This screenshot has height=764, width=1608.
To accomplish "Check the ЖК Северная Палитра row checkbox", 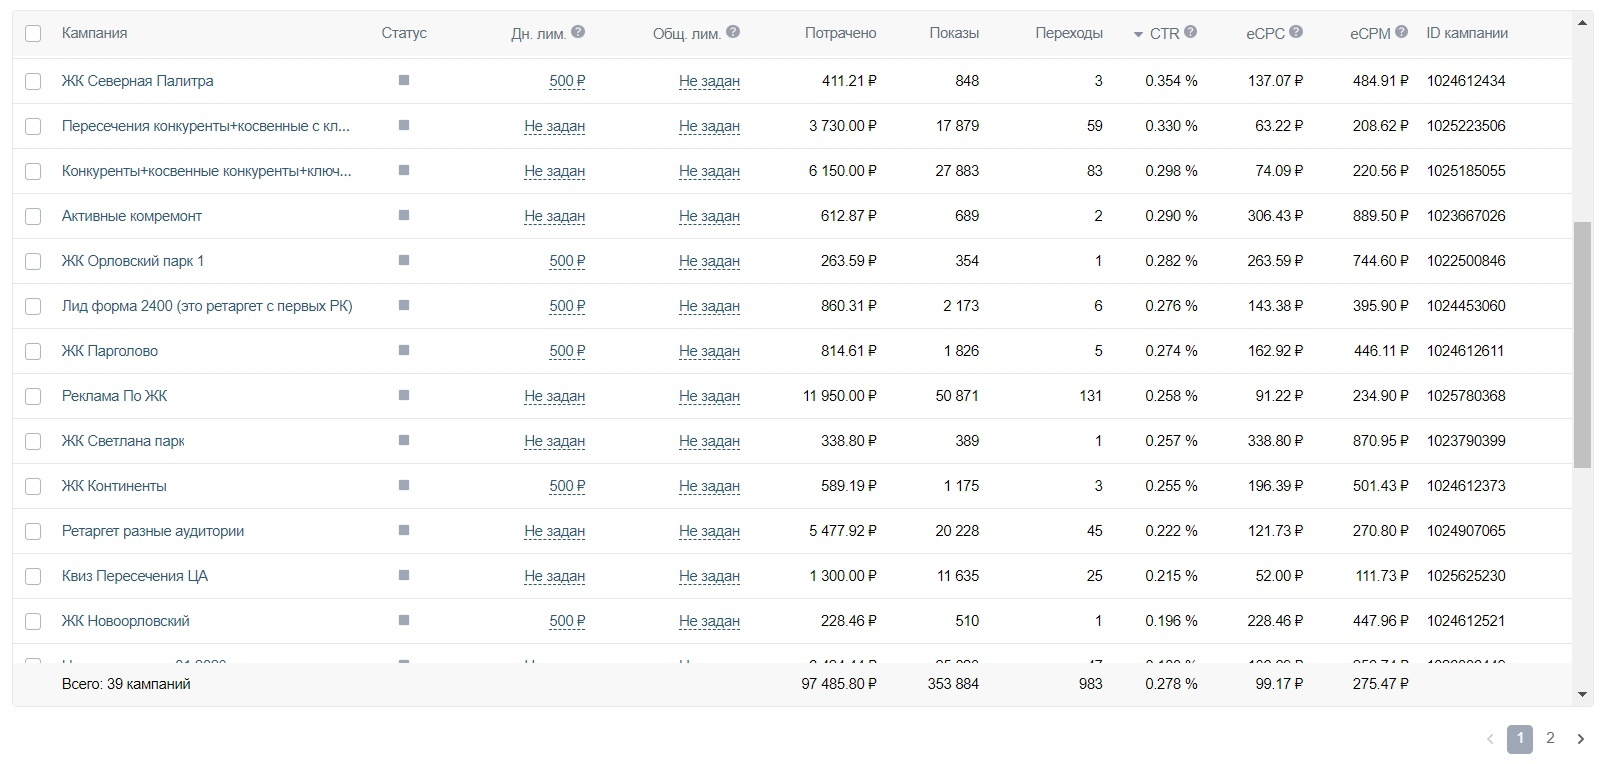I will coord(33,81).
